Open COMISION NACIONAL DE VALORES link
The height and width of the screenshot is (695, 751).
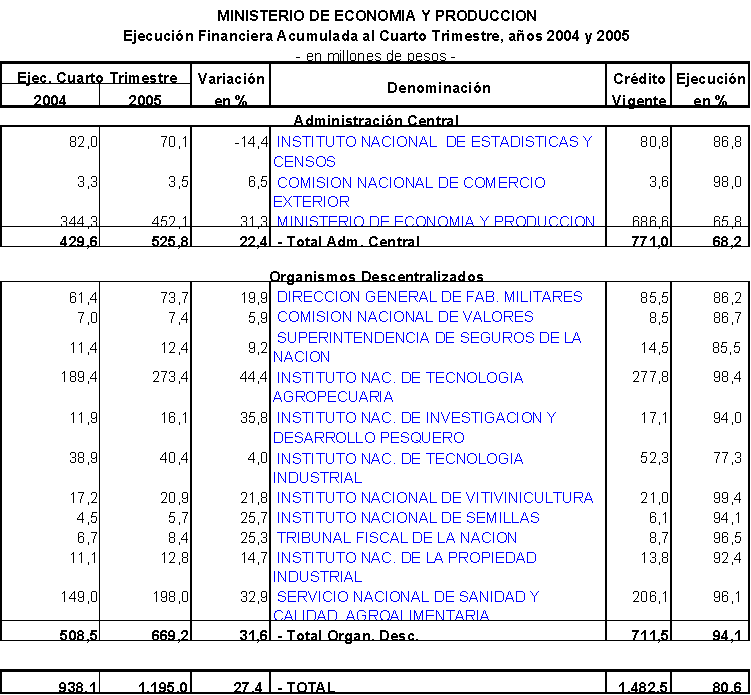click(405, 317)
